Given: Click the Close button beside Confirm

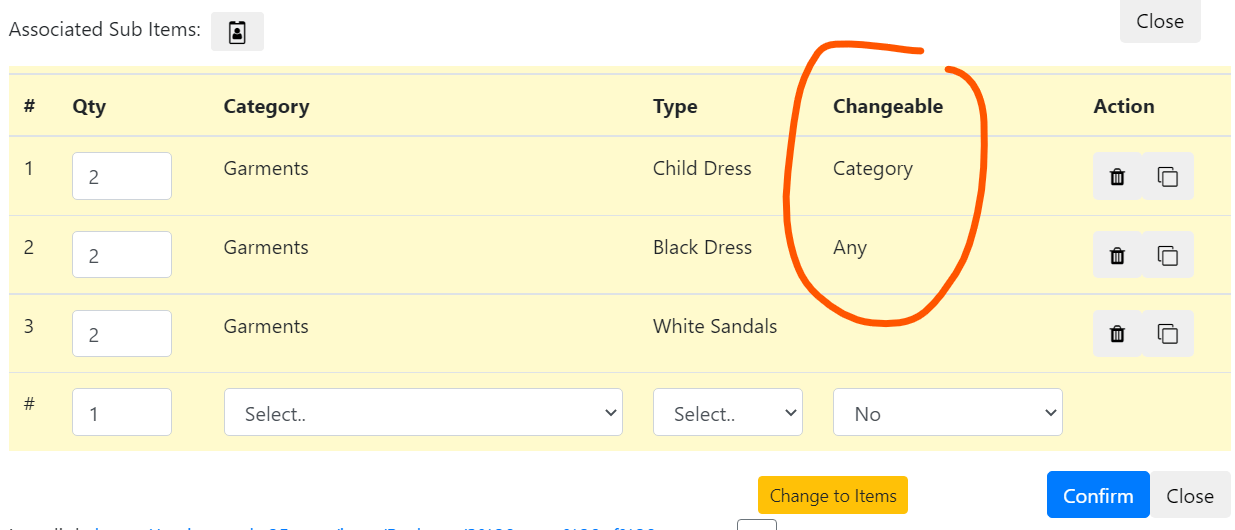Looking at the screenshot, I should [x=1190, y=496].
